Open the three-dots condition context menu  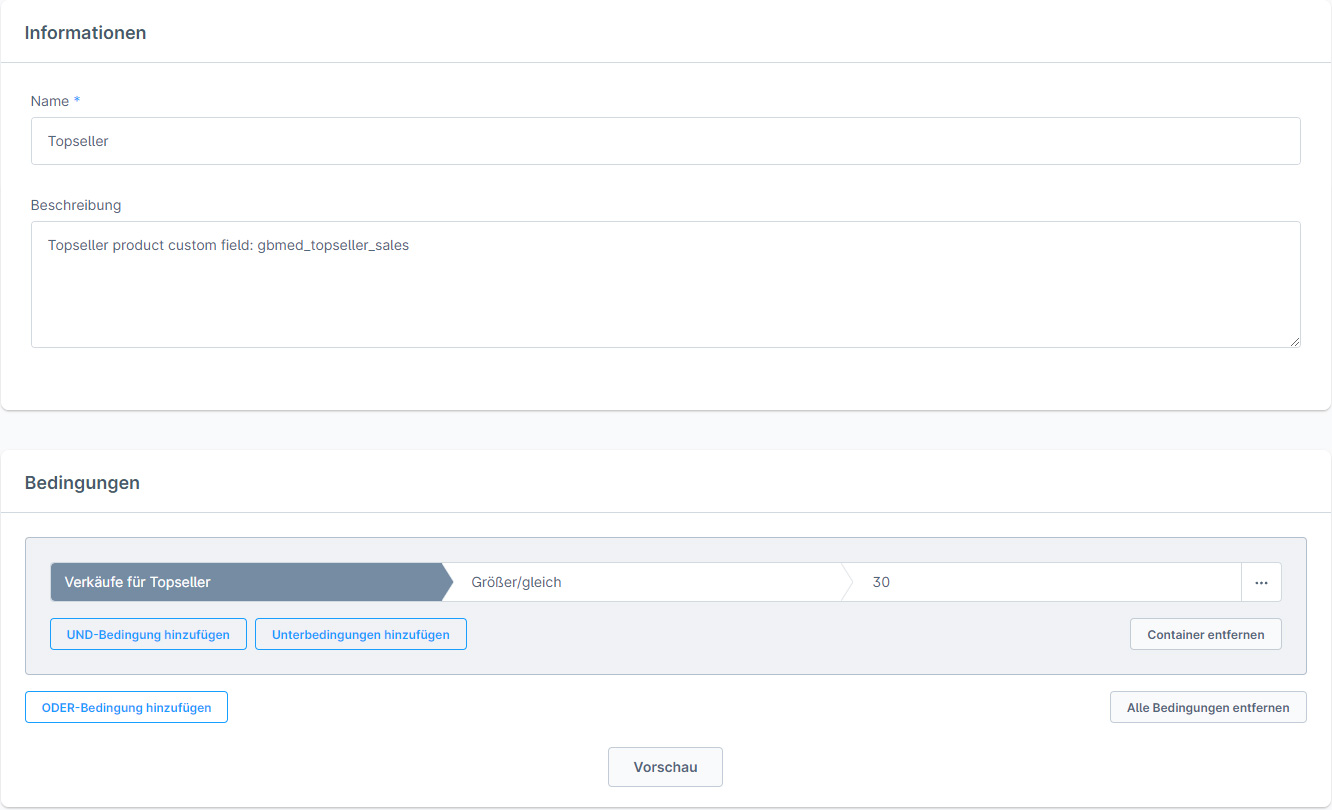[x=1261, y=582]
